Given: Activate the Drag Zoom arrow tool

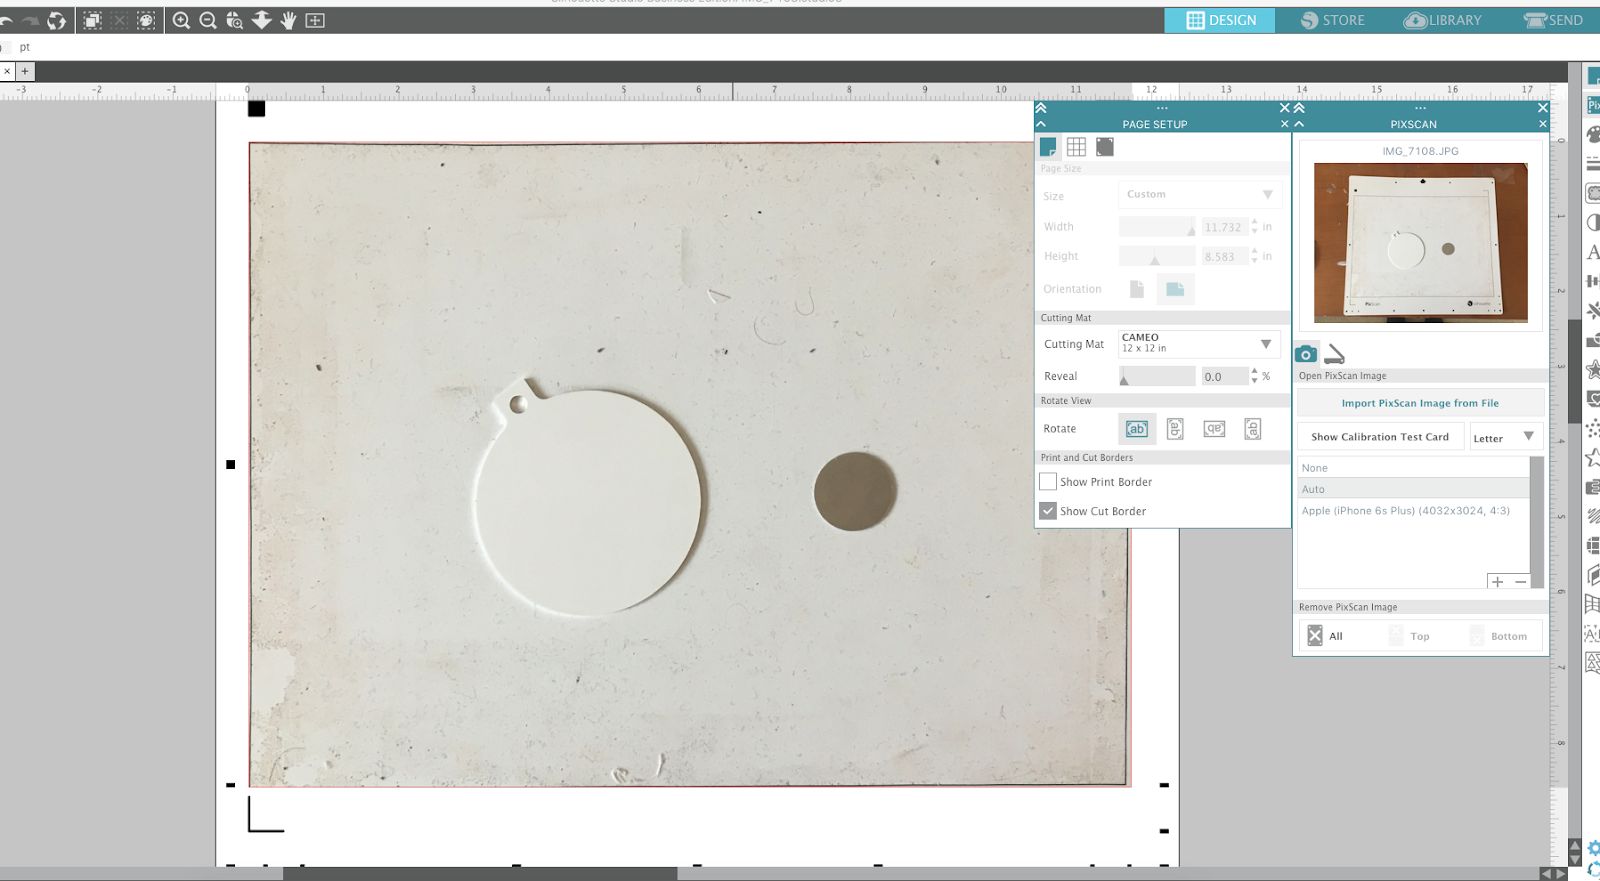Looking at the screenshot, I should [262, 20].
